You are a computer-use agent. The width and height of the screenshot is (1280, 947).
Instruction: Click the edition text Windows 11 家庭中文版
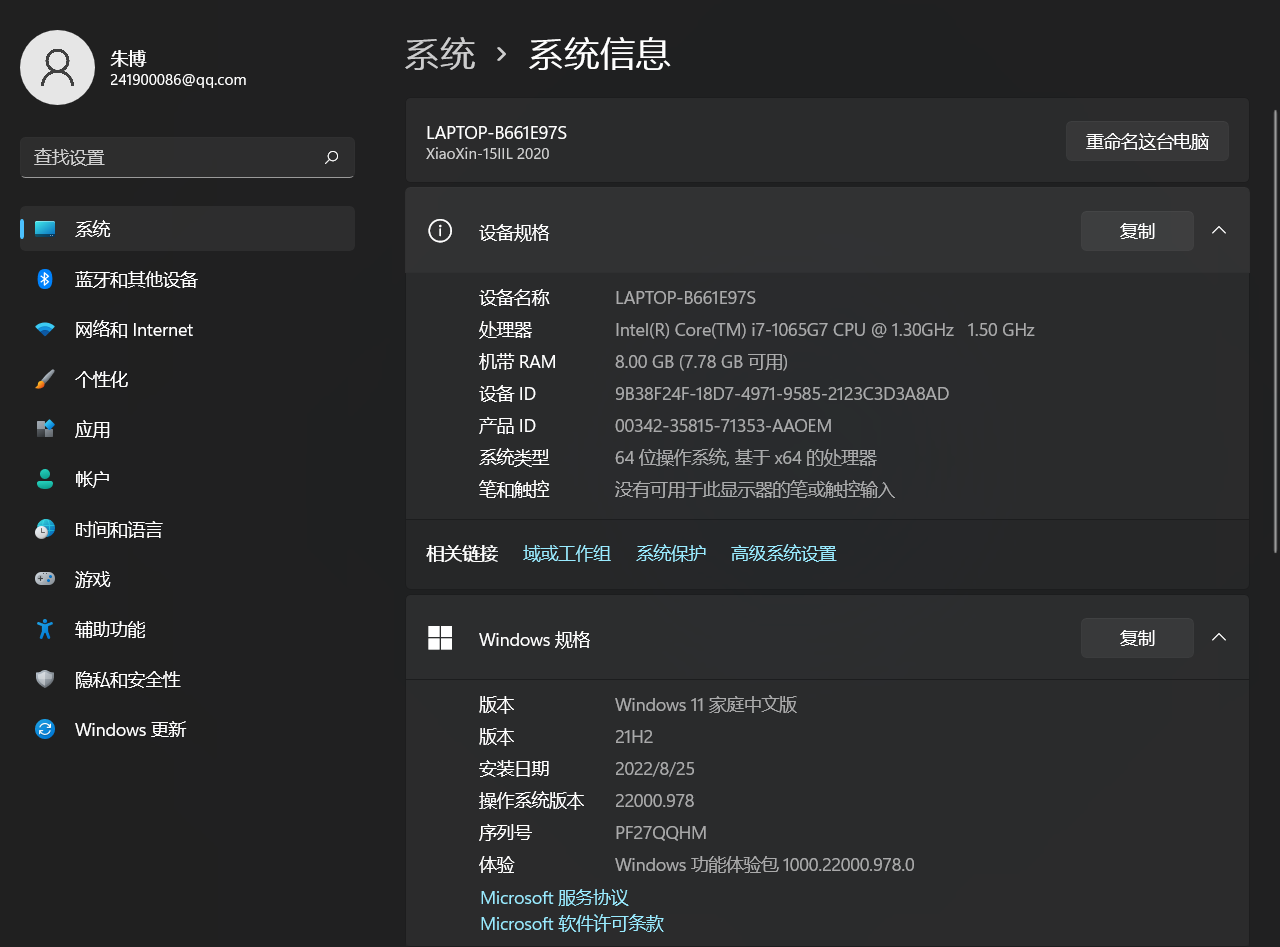(706, 705)
